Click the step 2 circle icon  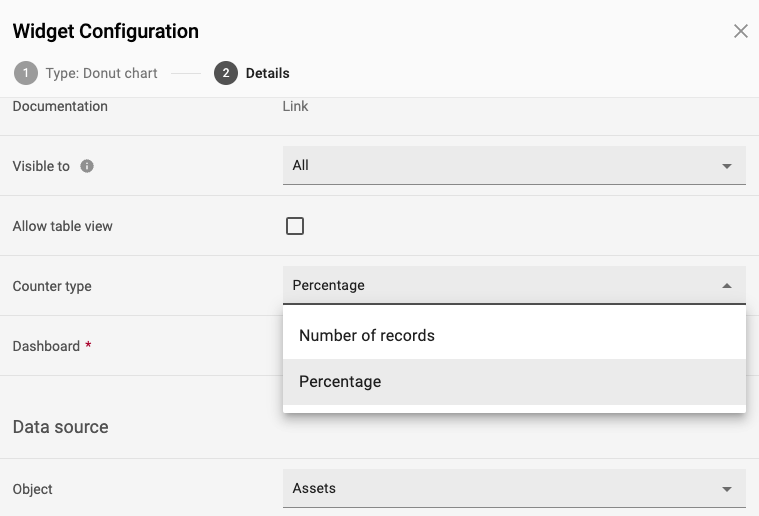(x=226, y=73)
